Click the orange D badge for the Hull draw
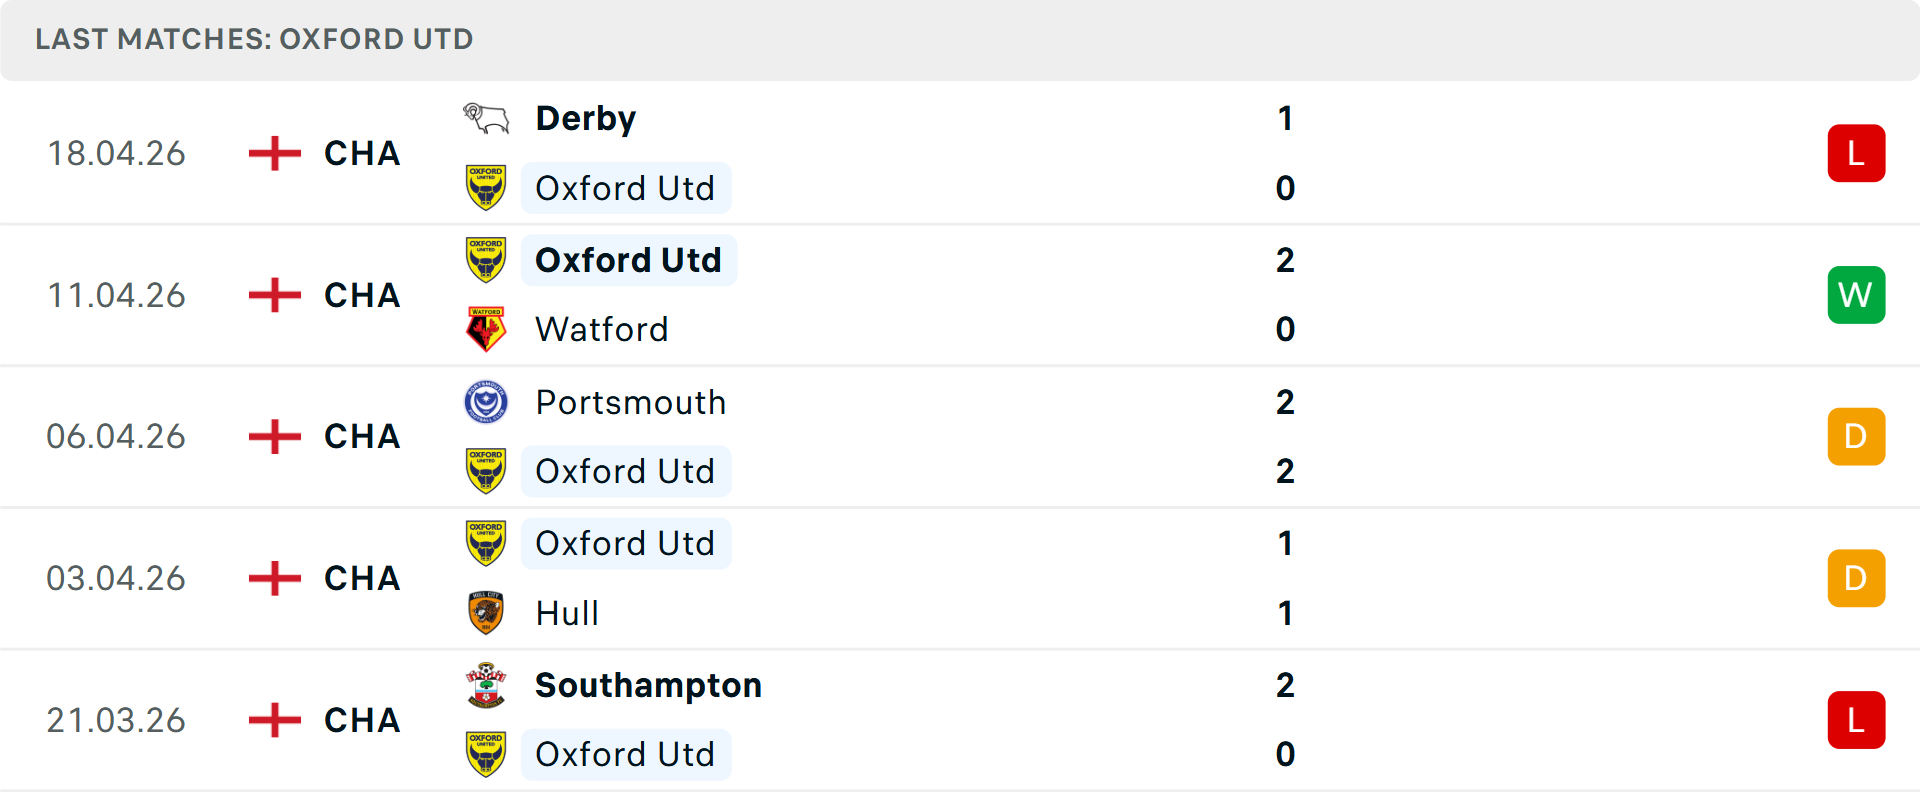This screenshot has width=1920, height=792. (1856, 578)
